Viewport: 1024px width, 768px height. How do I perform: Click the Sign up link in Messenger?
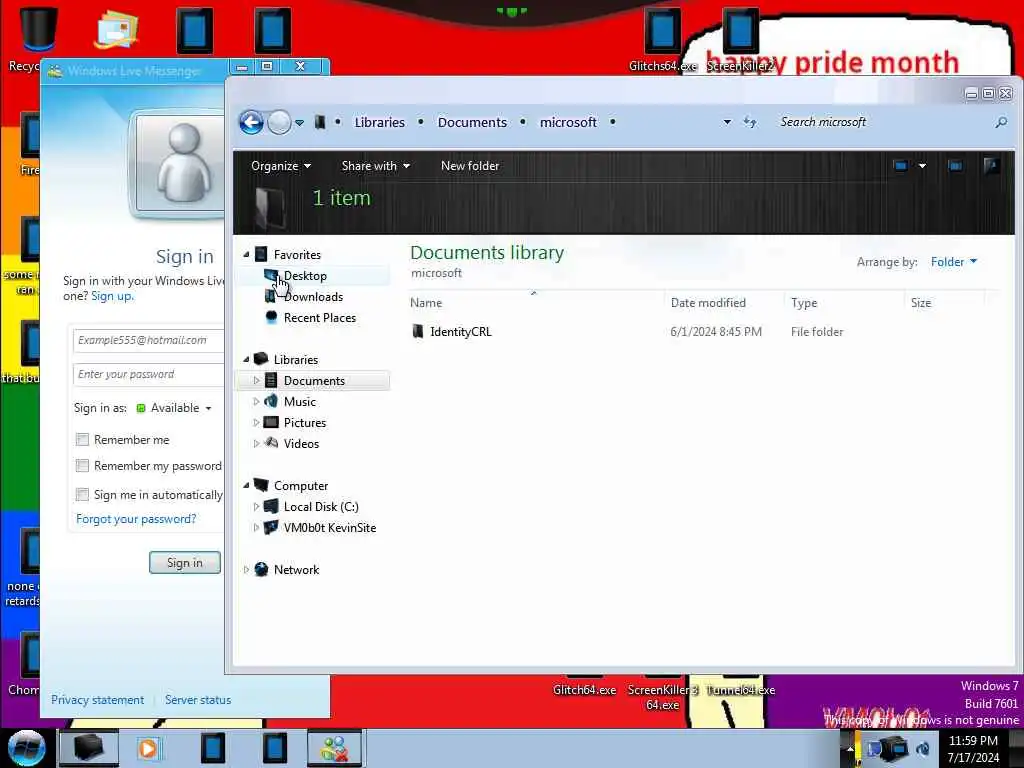click(112, 296)
